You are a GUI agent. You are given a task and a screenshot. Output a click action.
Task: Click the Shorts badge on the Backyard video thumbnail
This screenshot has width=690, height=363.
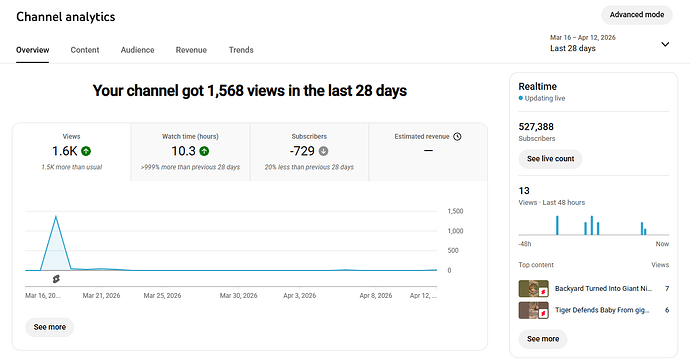[x=543, y=292]
